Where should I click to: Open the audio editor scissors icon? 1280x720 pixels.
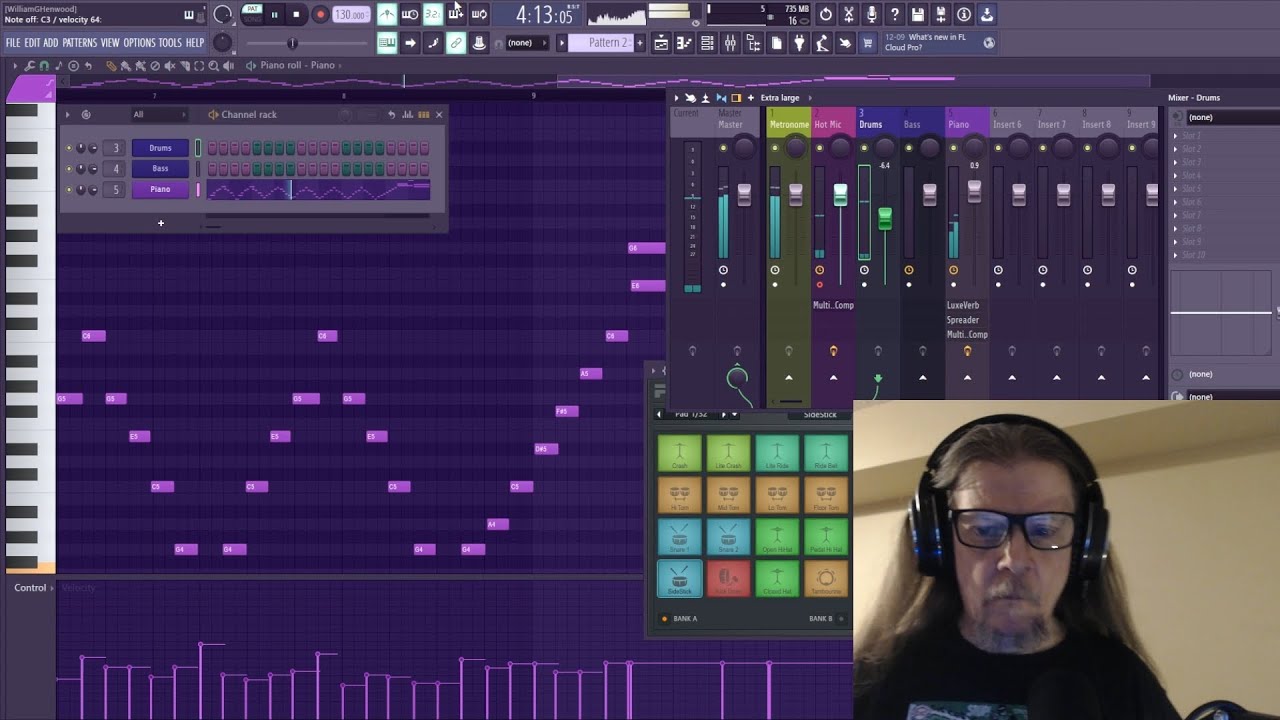tap(849, 14)
